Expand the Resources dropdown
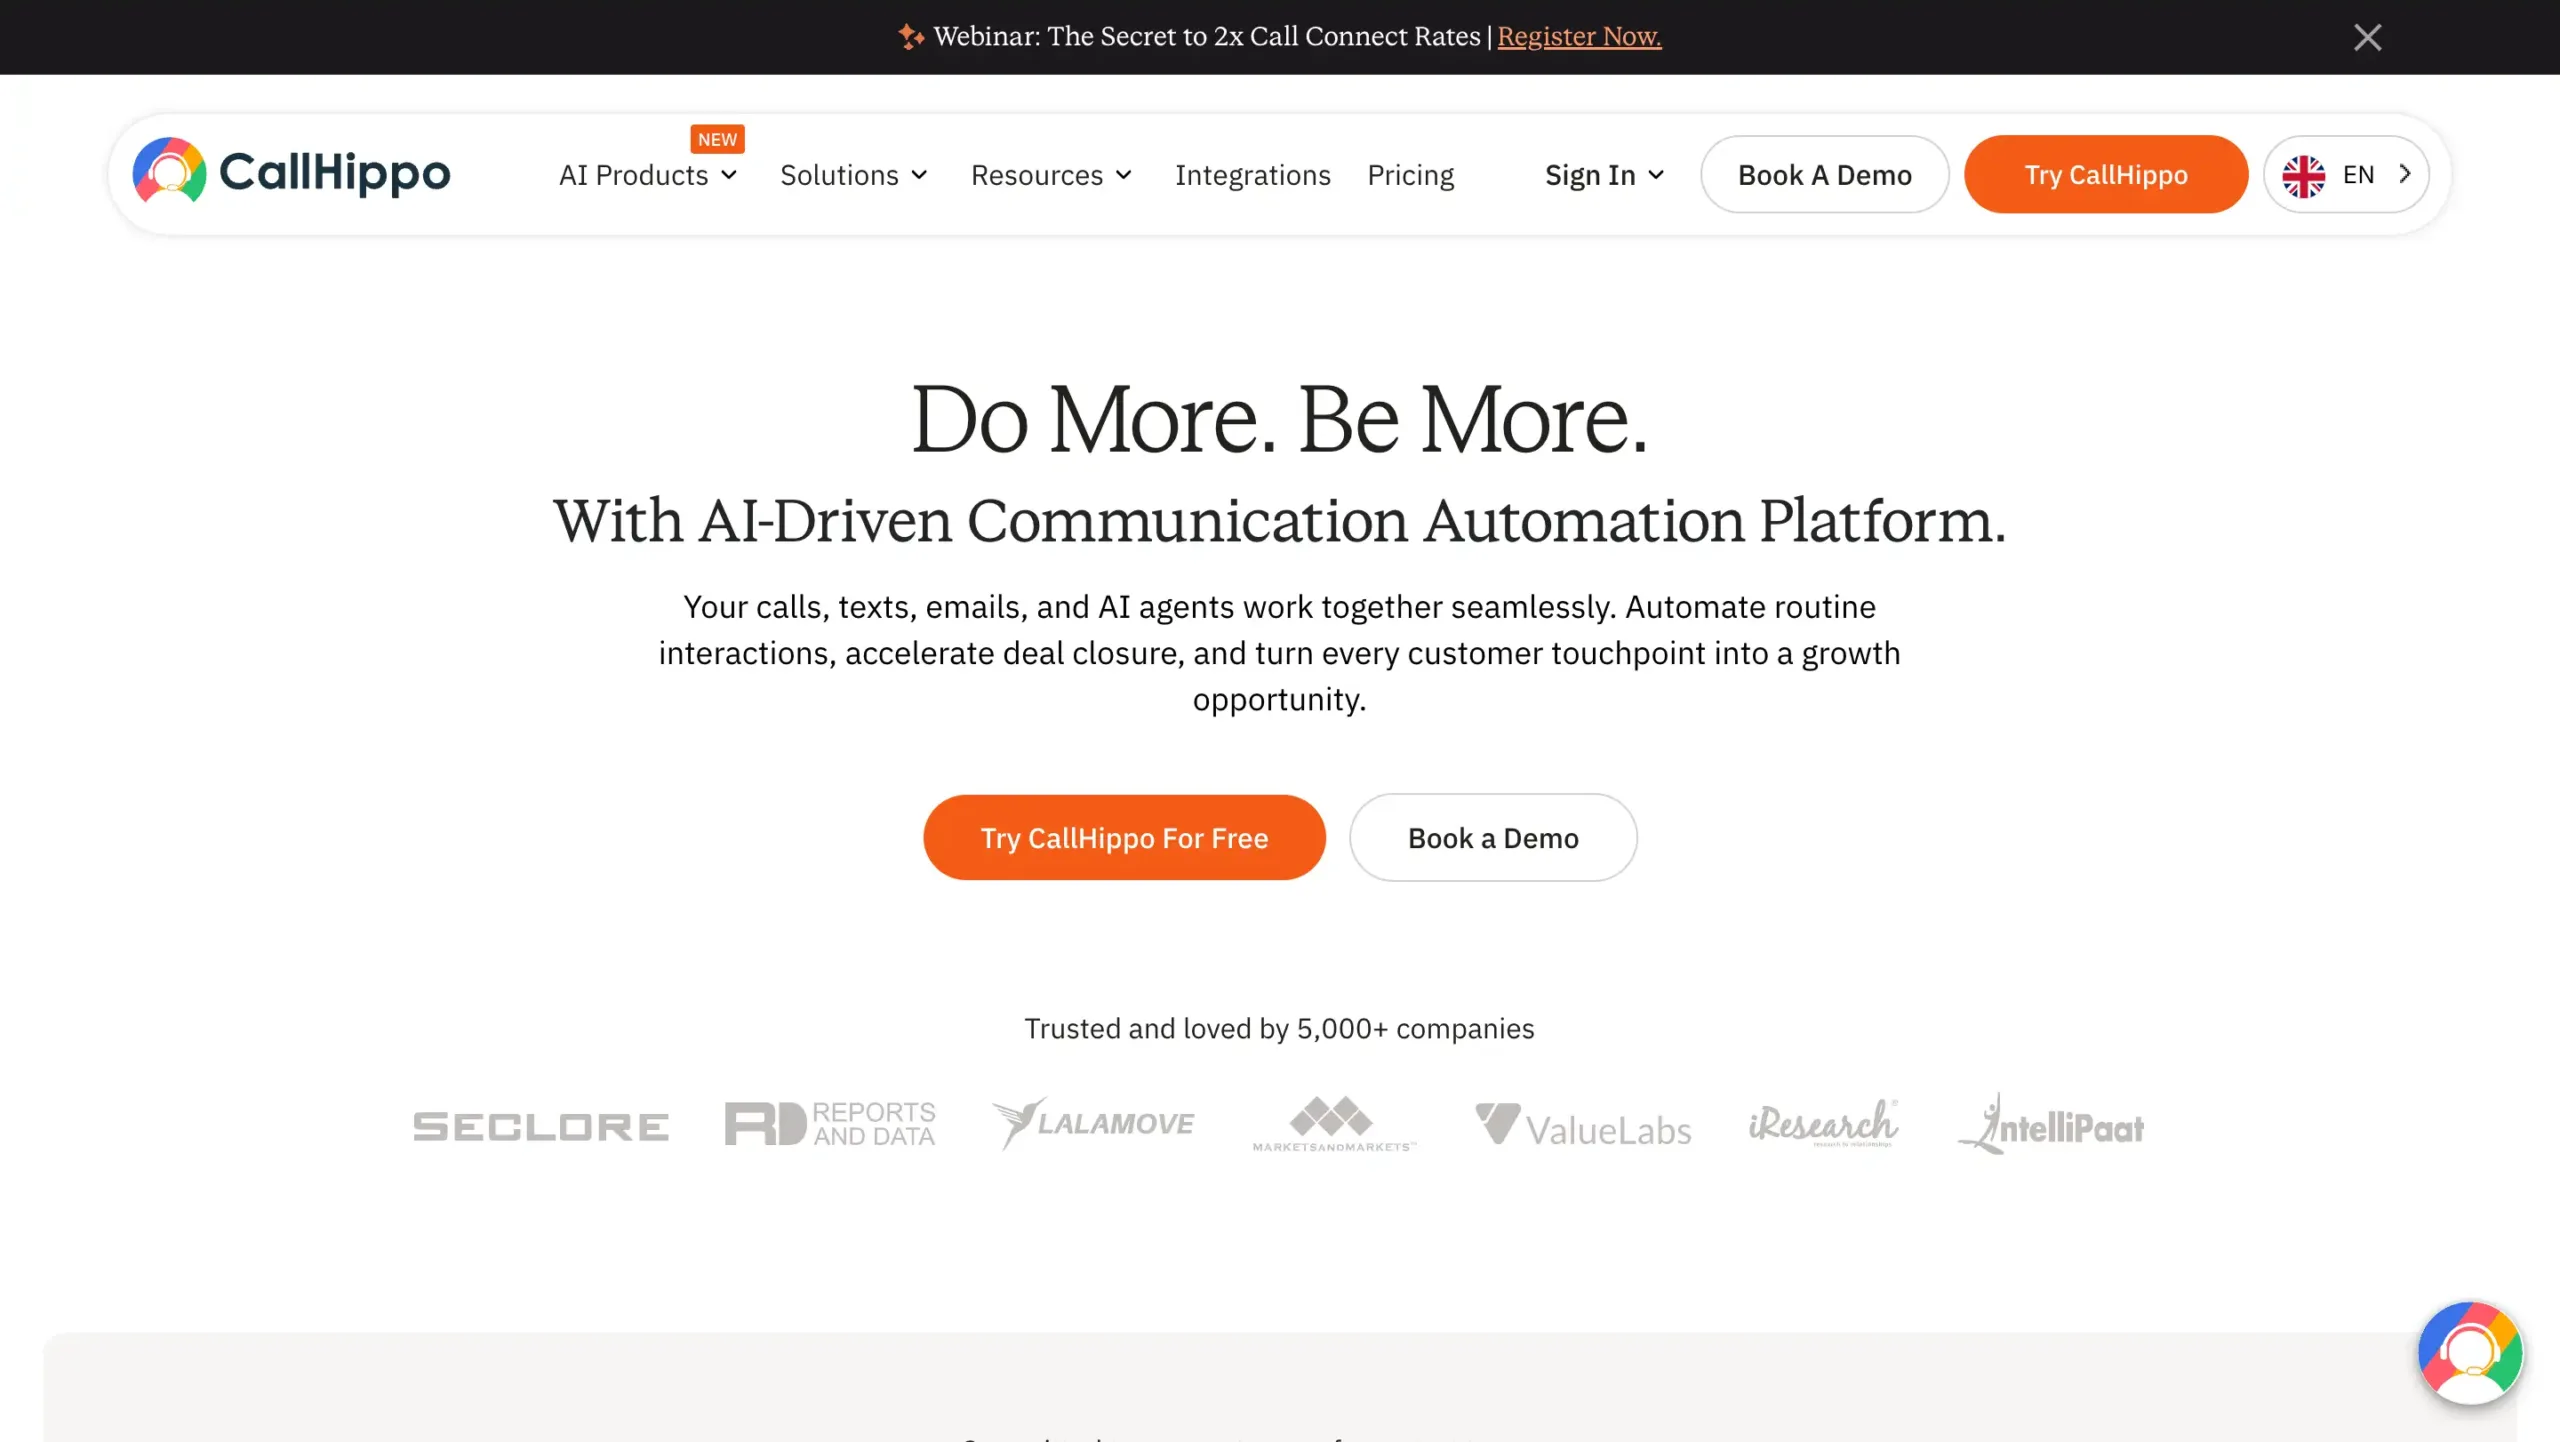The height and width of the screenshot is (1442, 2560). 1050,175
